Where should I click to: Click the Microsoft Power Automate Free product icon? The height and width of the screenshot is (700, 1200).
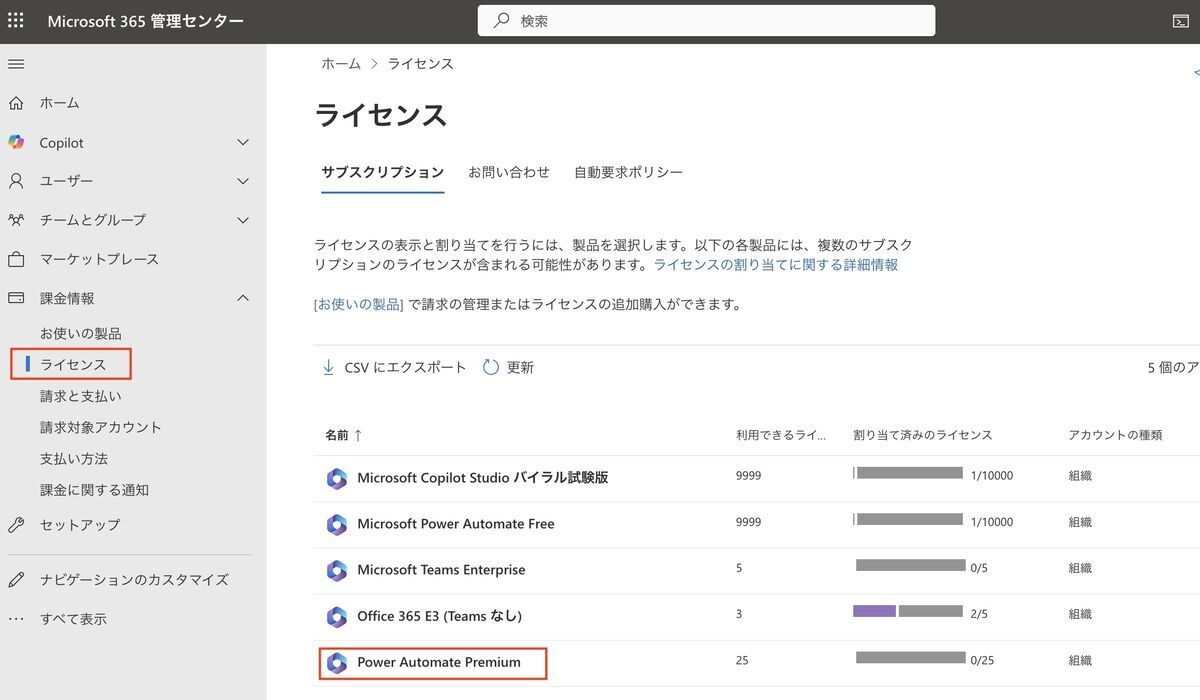point(337,524)
